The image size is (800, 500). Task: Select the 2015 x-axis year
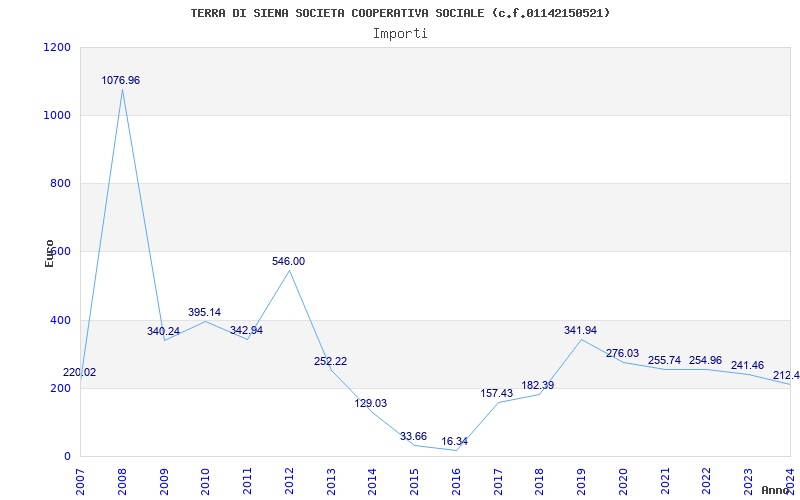click(415, 482)
